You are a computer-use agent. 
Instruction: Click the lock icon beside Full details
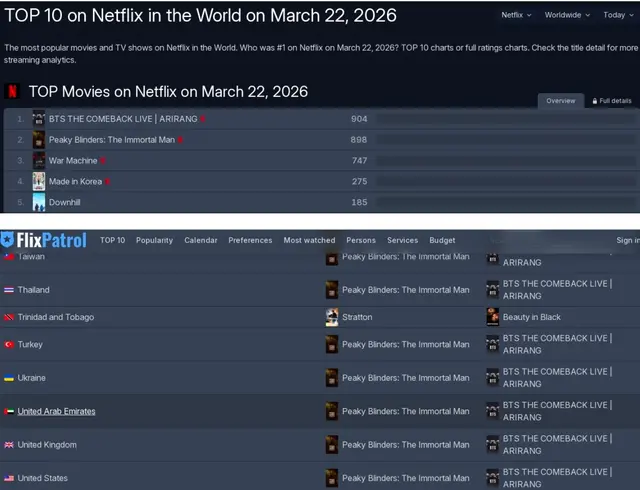pyautogui.click(x=595, y=101)
